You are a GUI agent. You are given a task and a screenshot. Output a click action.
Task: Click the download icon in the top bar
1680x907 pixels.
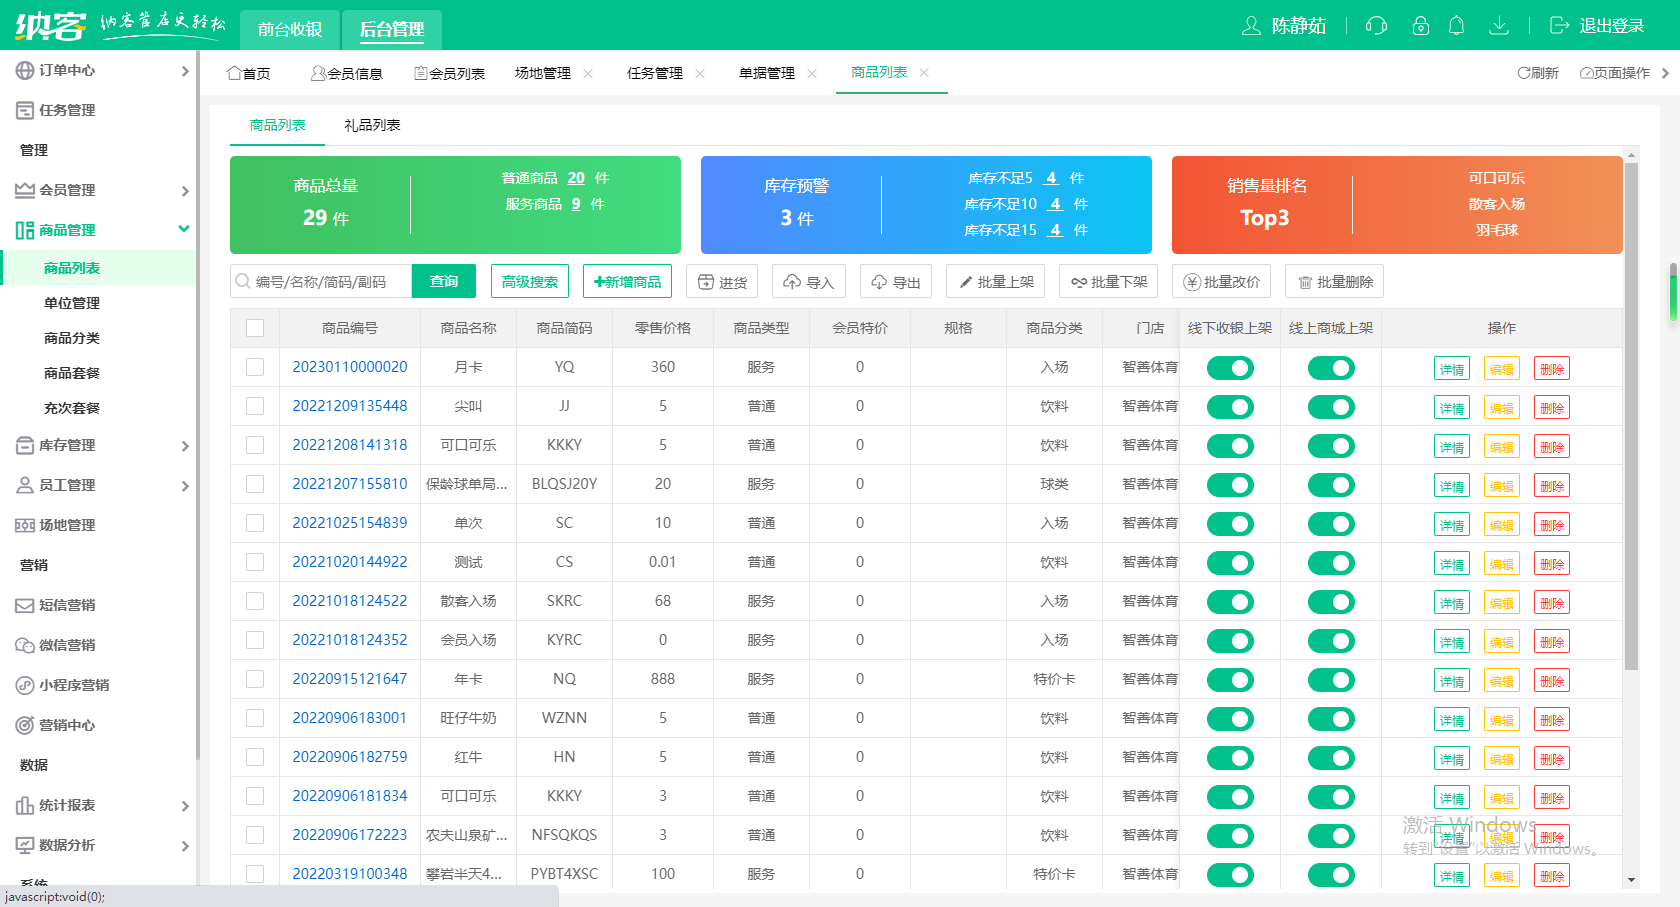(1499, 26)
